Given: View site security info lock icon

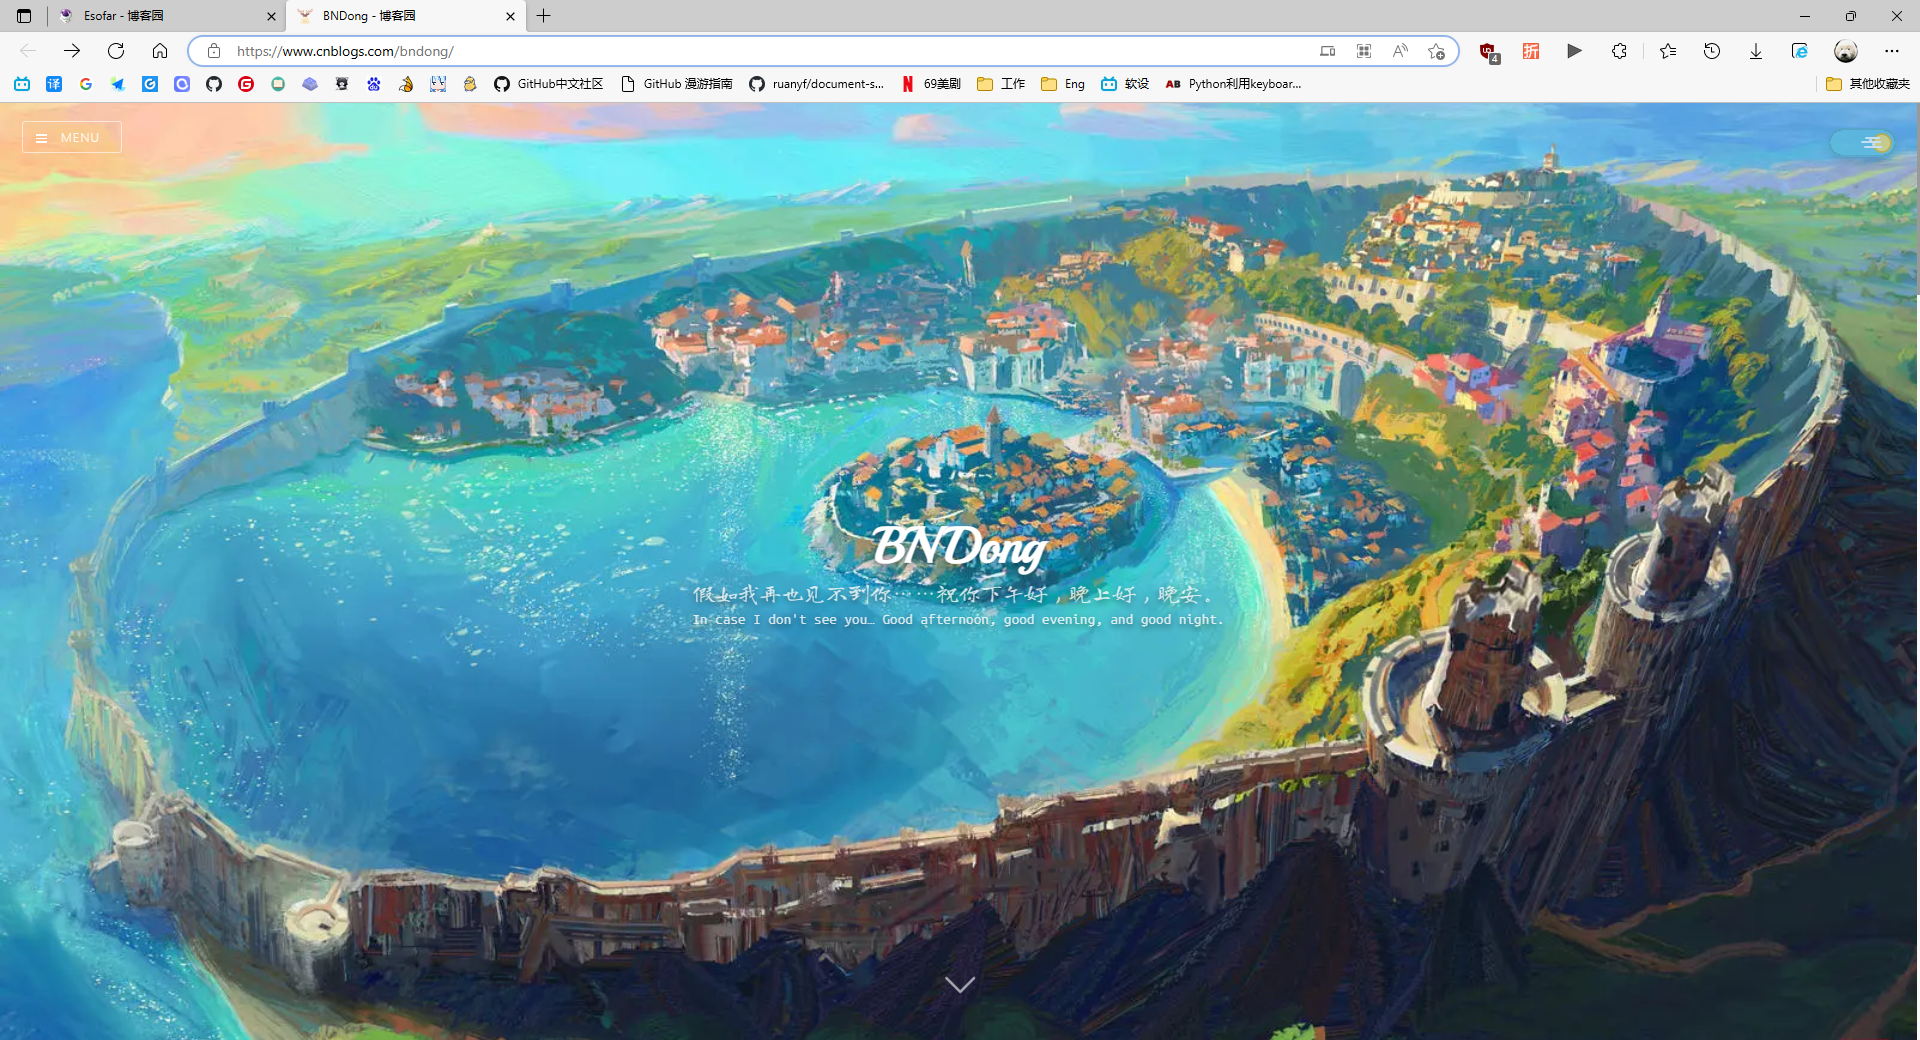Looking at the screenshot, I should [214, 51].
